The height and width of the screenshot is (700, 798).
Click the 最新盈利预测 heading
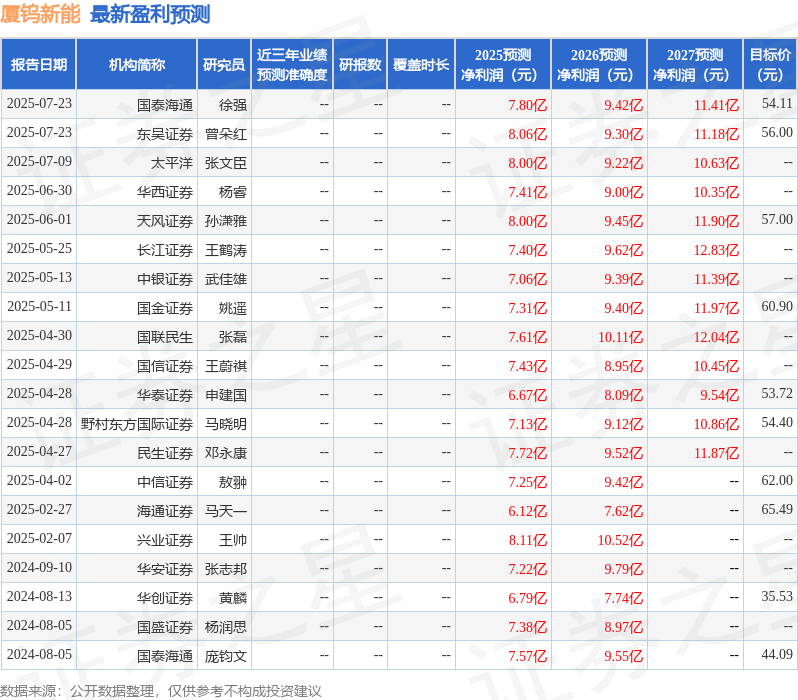coord(150,14)
